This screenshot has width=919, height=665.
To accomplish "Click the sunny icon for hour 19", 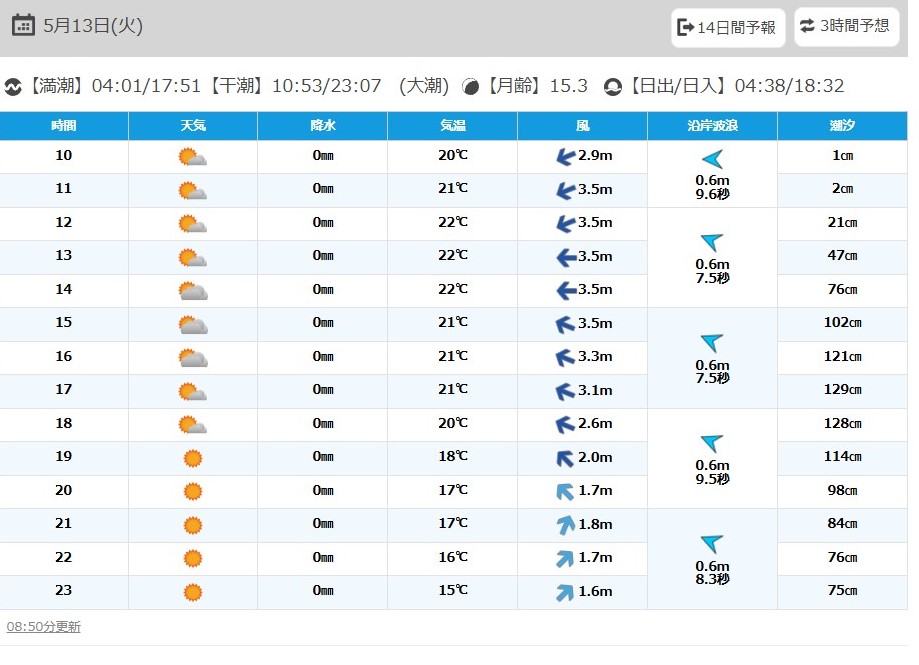I will [x=193, y=458].
